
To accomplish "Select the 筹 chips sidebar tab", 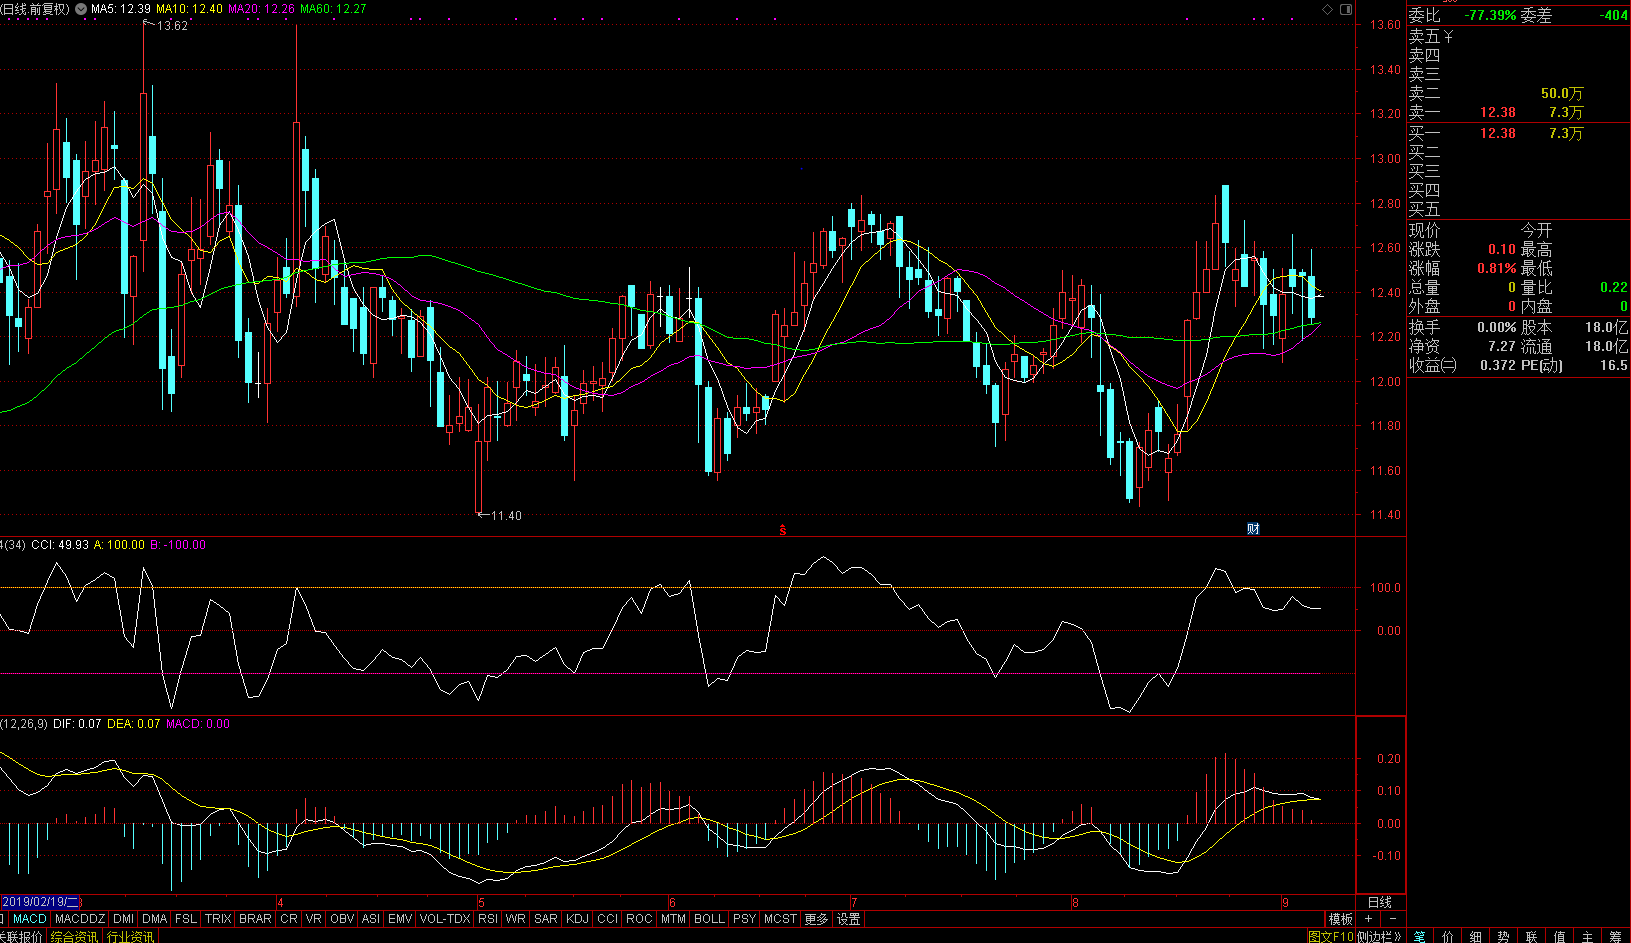I will [x=1616, y=937].
